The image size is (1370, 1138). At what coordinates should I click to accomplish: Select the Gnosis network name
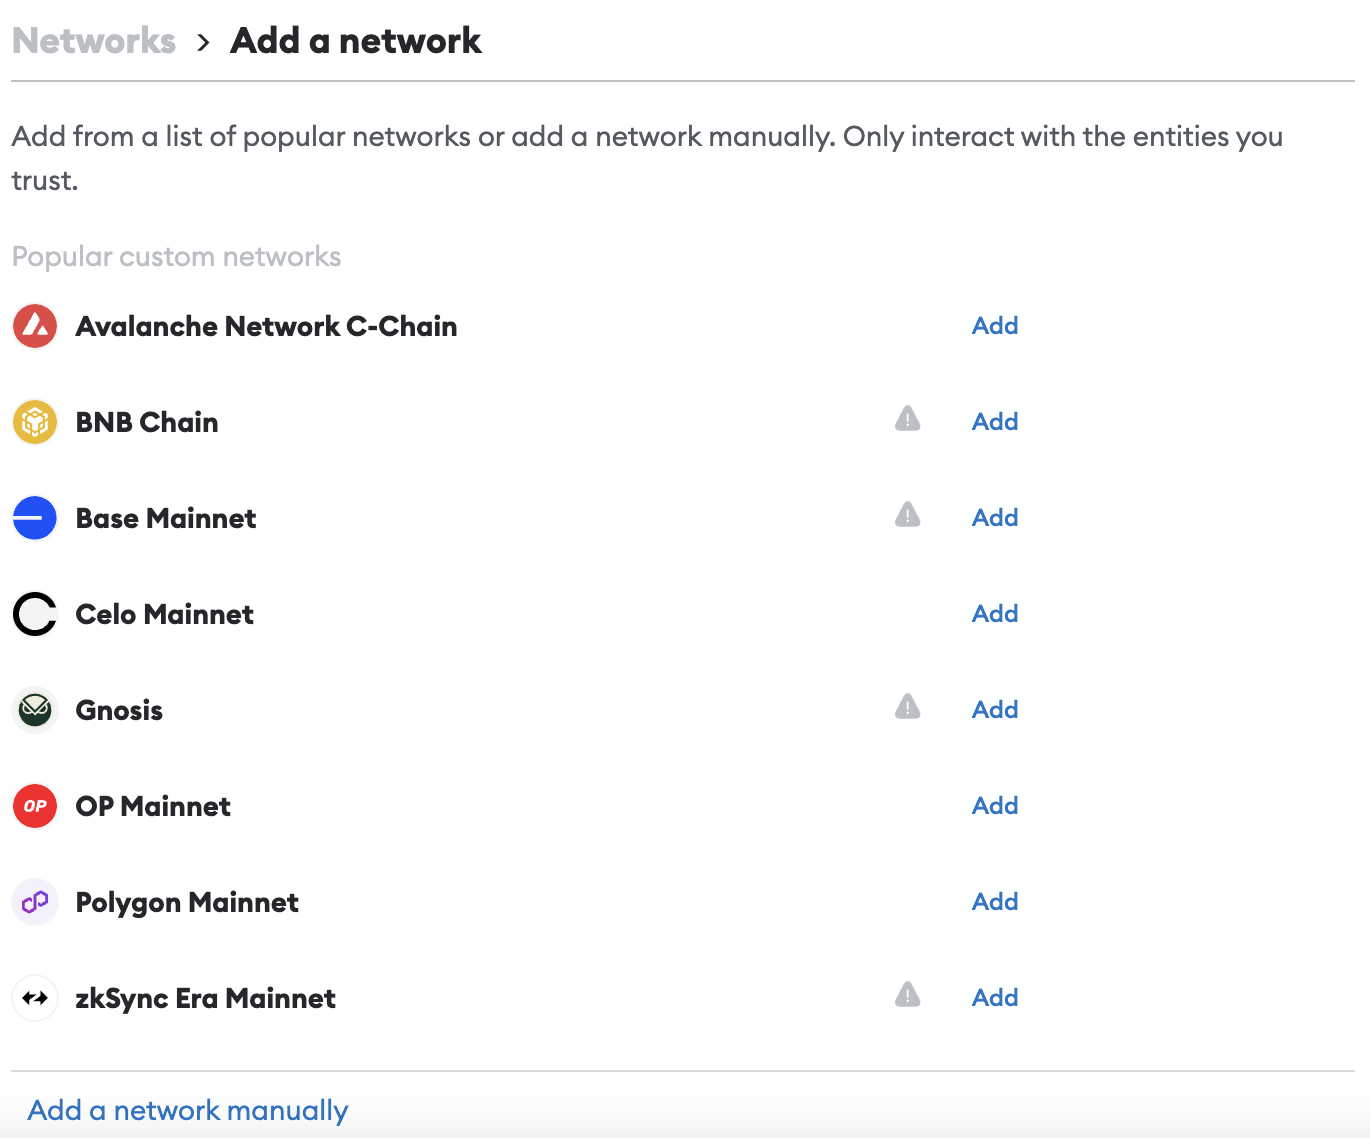119,710
